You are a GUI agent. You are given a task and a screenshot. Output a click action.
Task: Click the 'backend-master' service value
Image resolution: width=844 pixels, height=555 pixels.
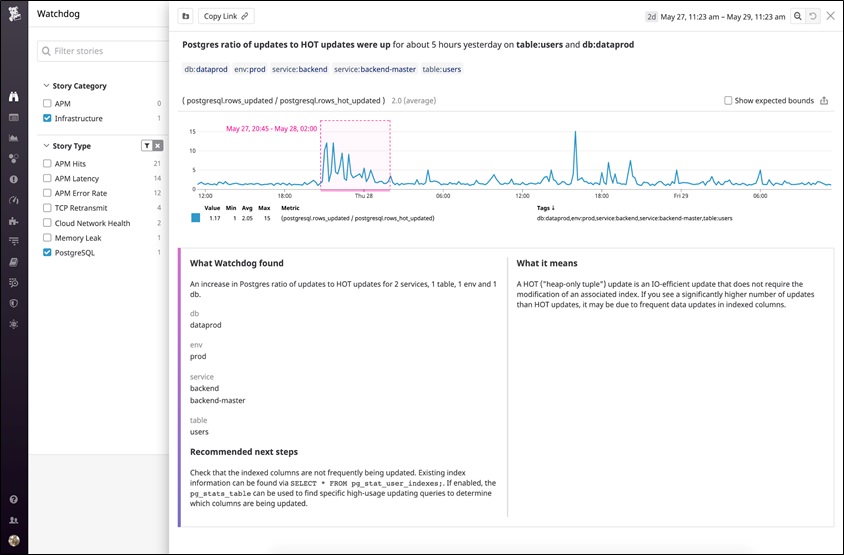217,401
